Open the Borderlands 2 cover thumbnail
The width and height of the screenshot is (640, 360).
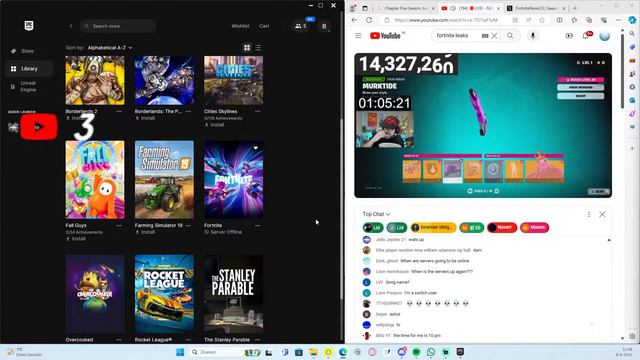[x=95, y=80]
